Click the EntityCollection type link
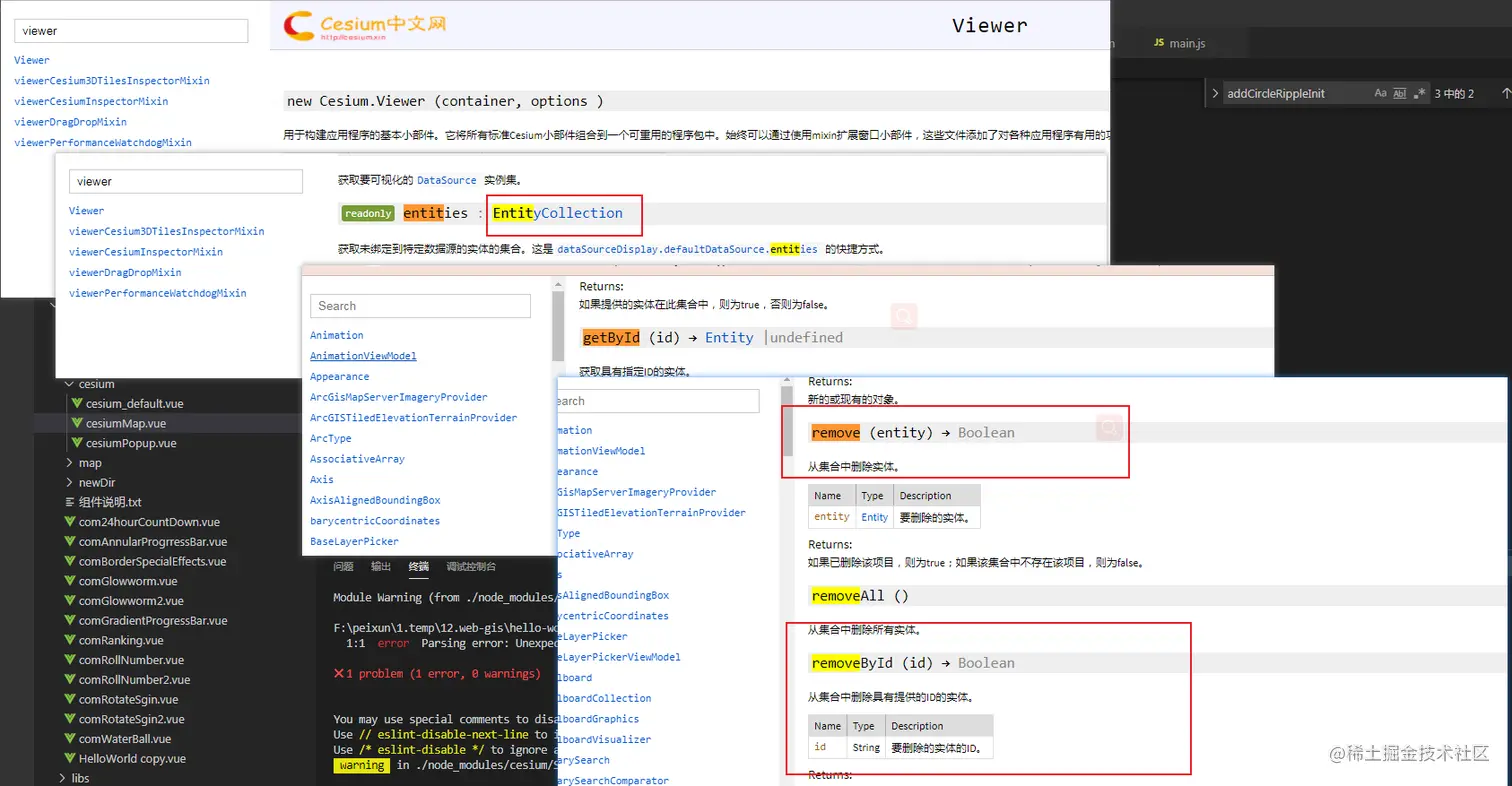1512x786 pixels. (x=558, y=213)
